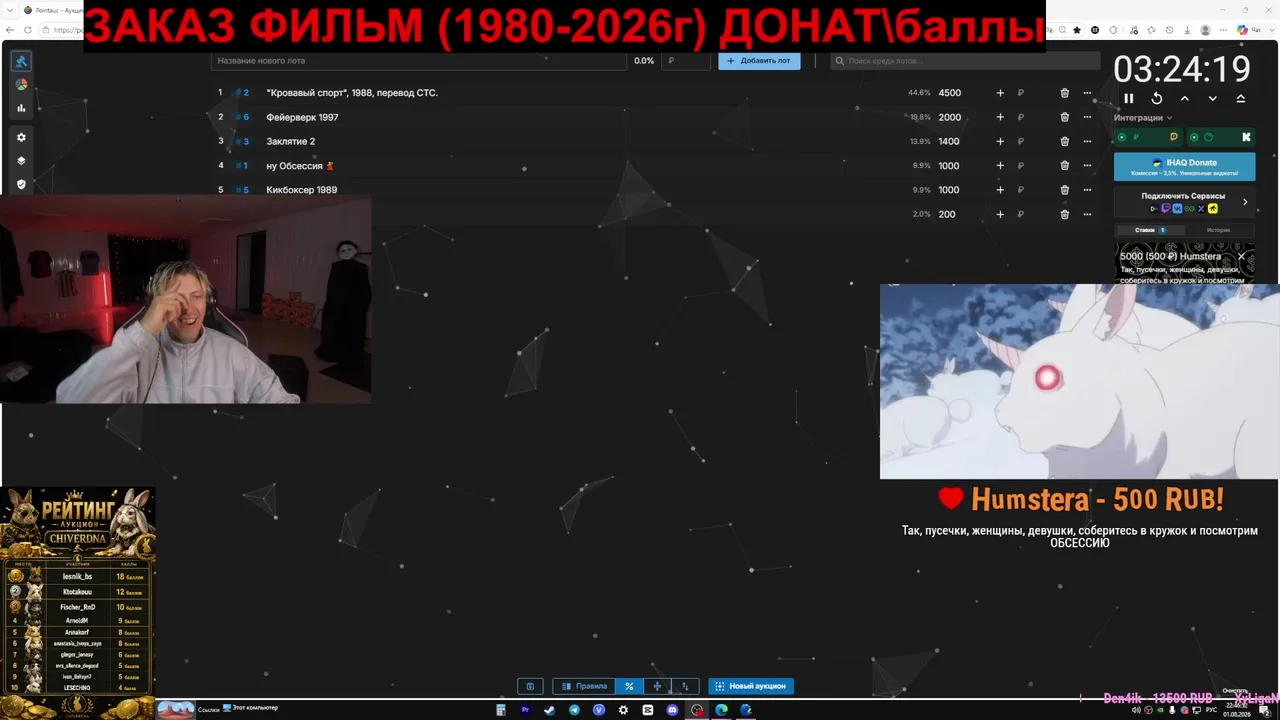Click the archive icon button in bottom toolbar
The image size is (1280, 720).
[530, 686]
